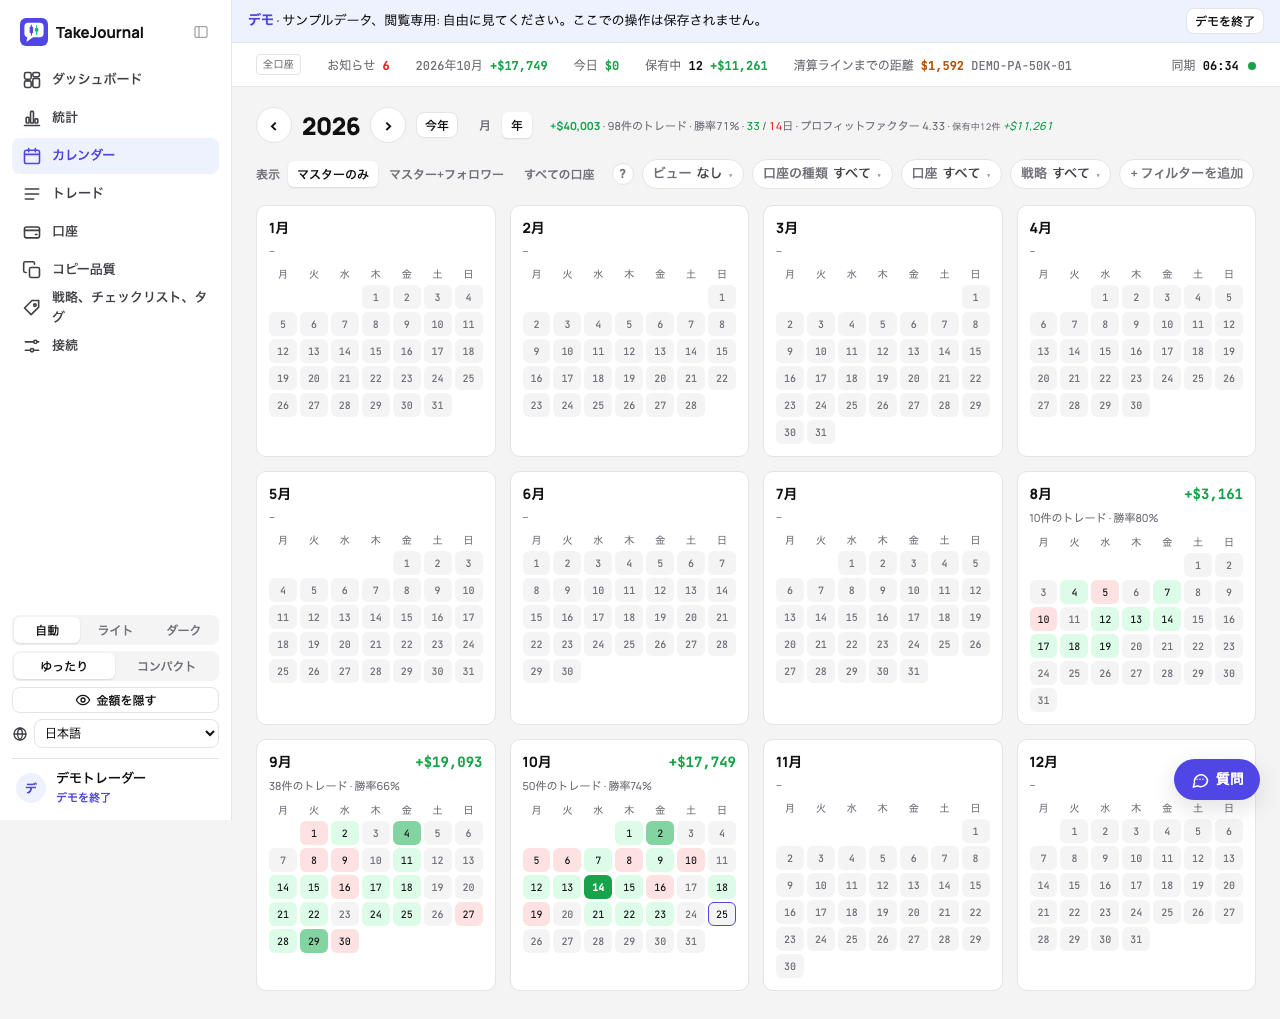
Task: Click the デ user avatar
Action: [x=31, y=787]
